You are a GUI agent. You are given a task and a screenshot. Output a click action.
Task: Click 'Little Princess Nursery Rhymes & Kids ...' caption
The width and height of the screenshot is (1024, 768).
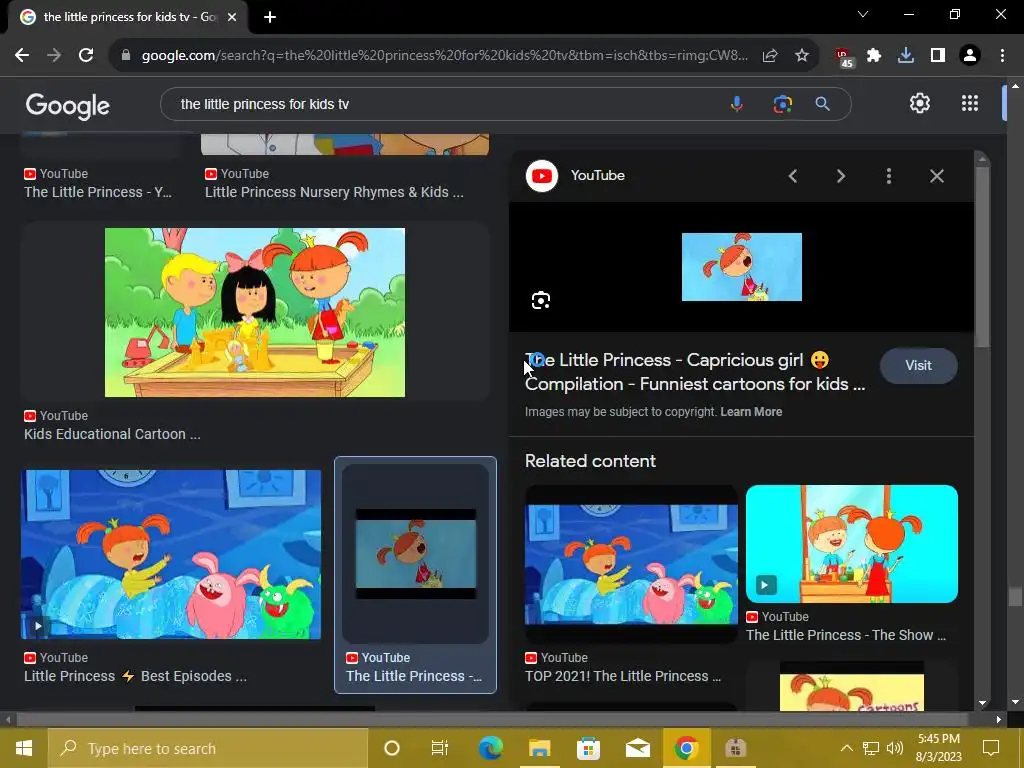click(334, 193)
